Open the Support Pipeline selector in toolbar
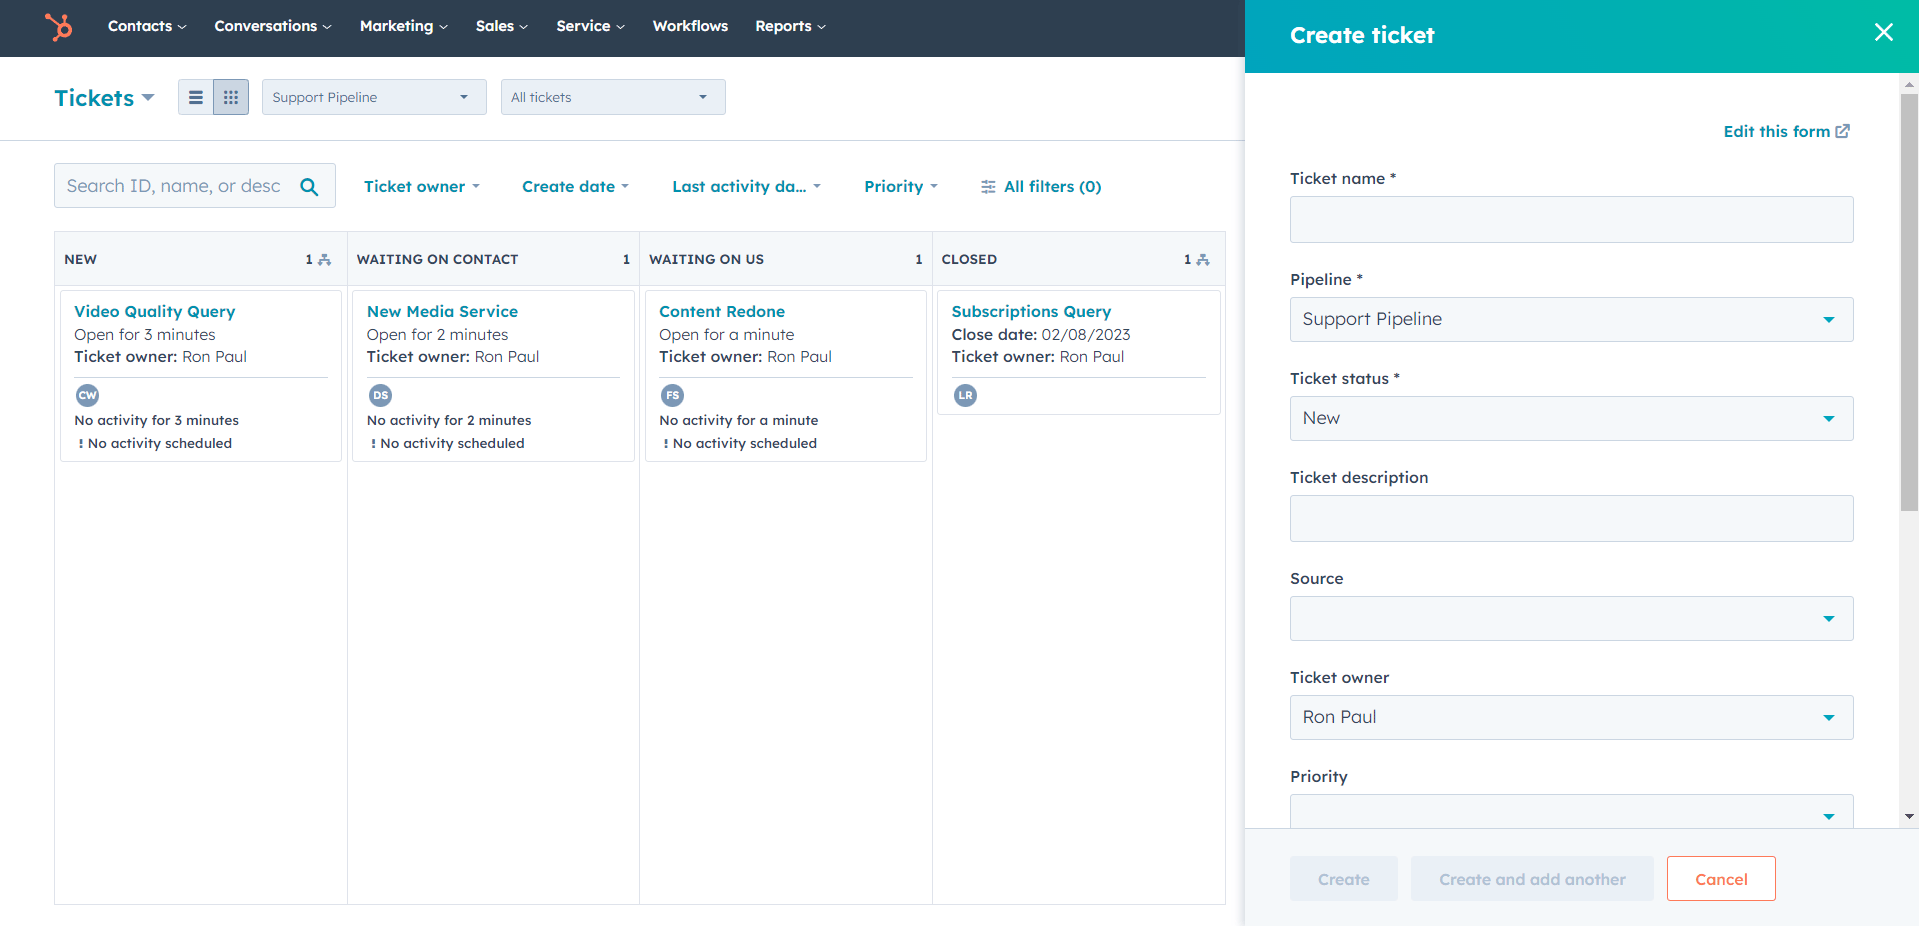This screenshot has width=1919, height=926. tap(374, 97)
